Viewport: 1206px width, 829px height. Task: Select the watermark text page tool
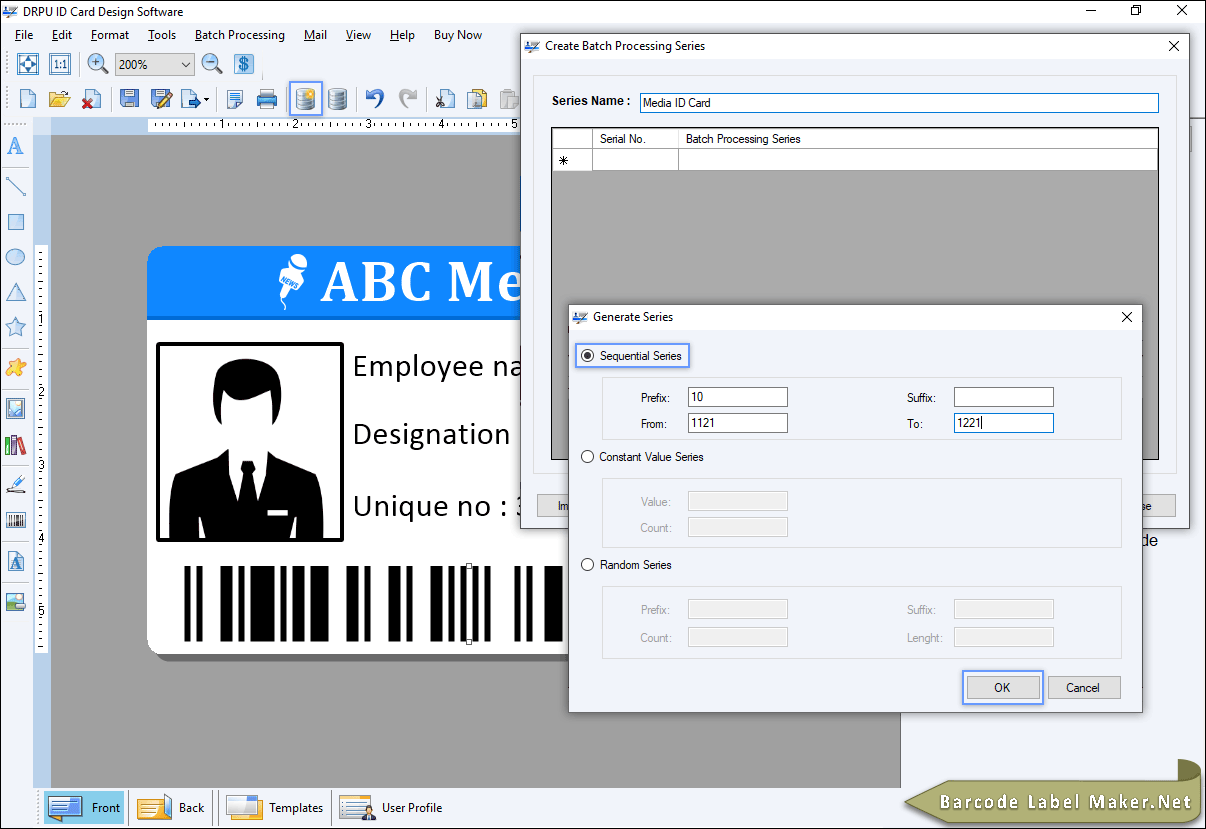[16, 562]
